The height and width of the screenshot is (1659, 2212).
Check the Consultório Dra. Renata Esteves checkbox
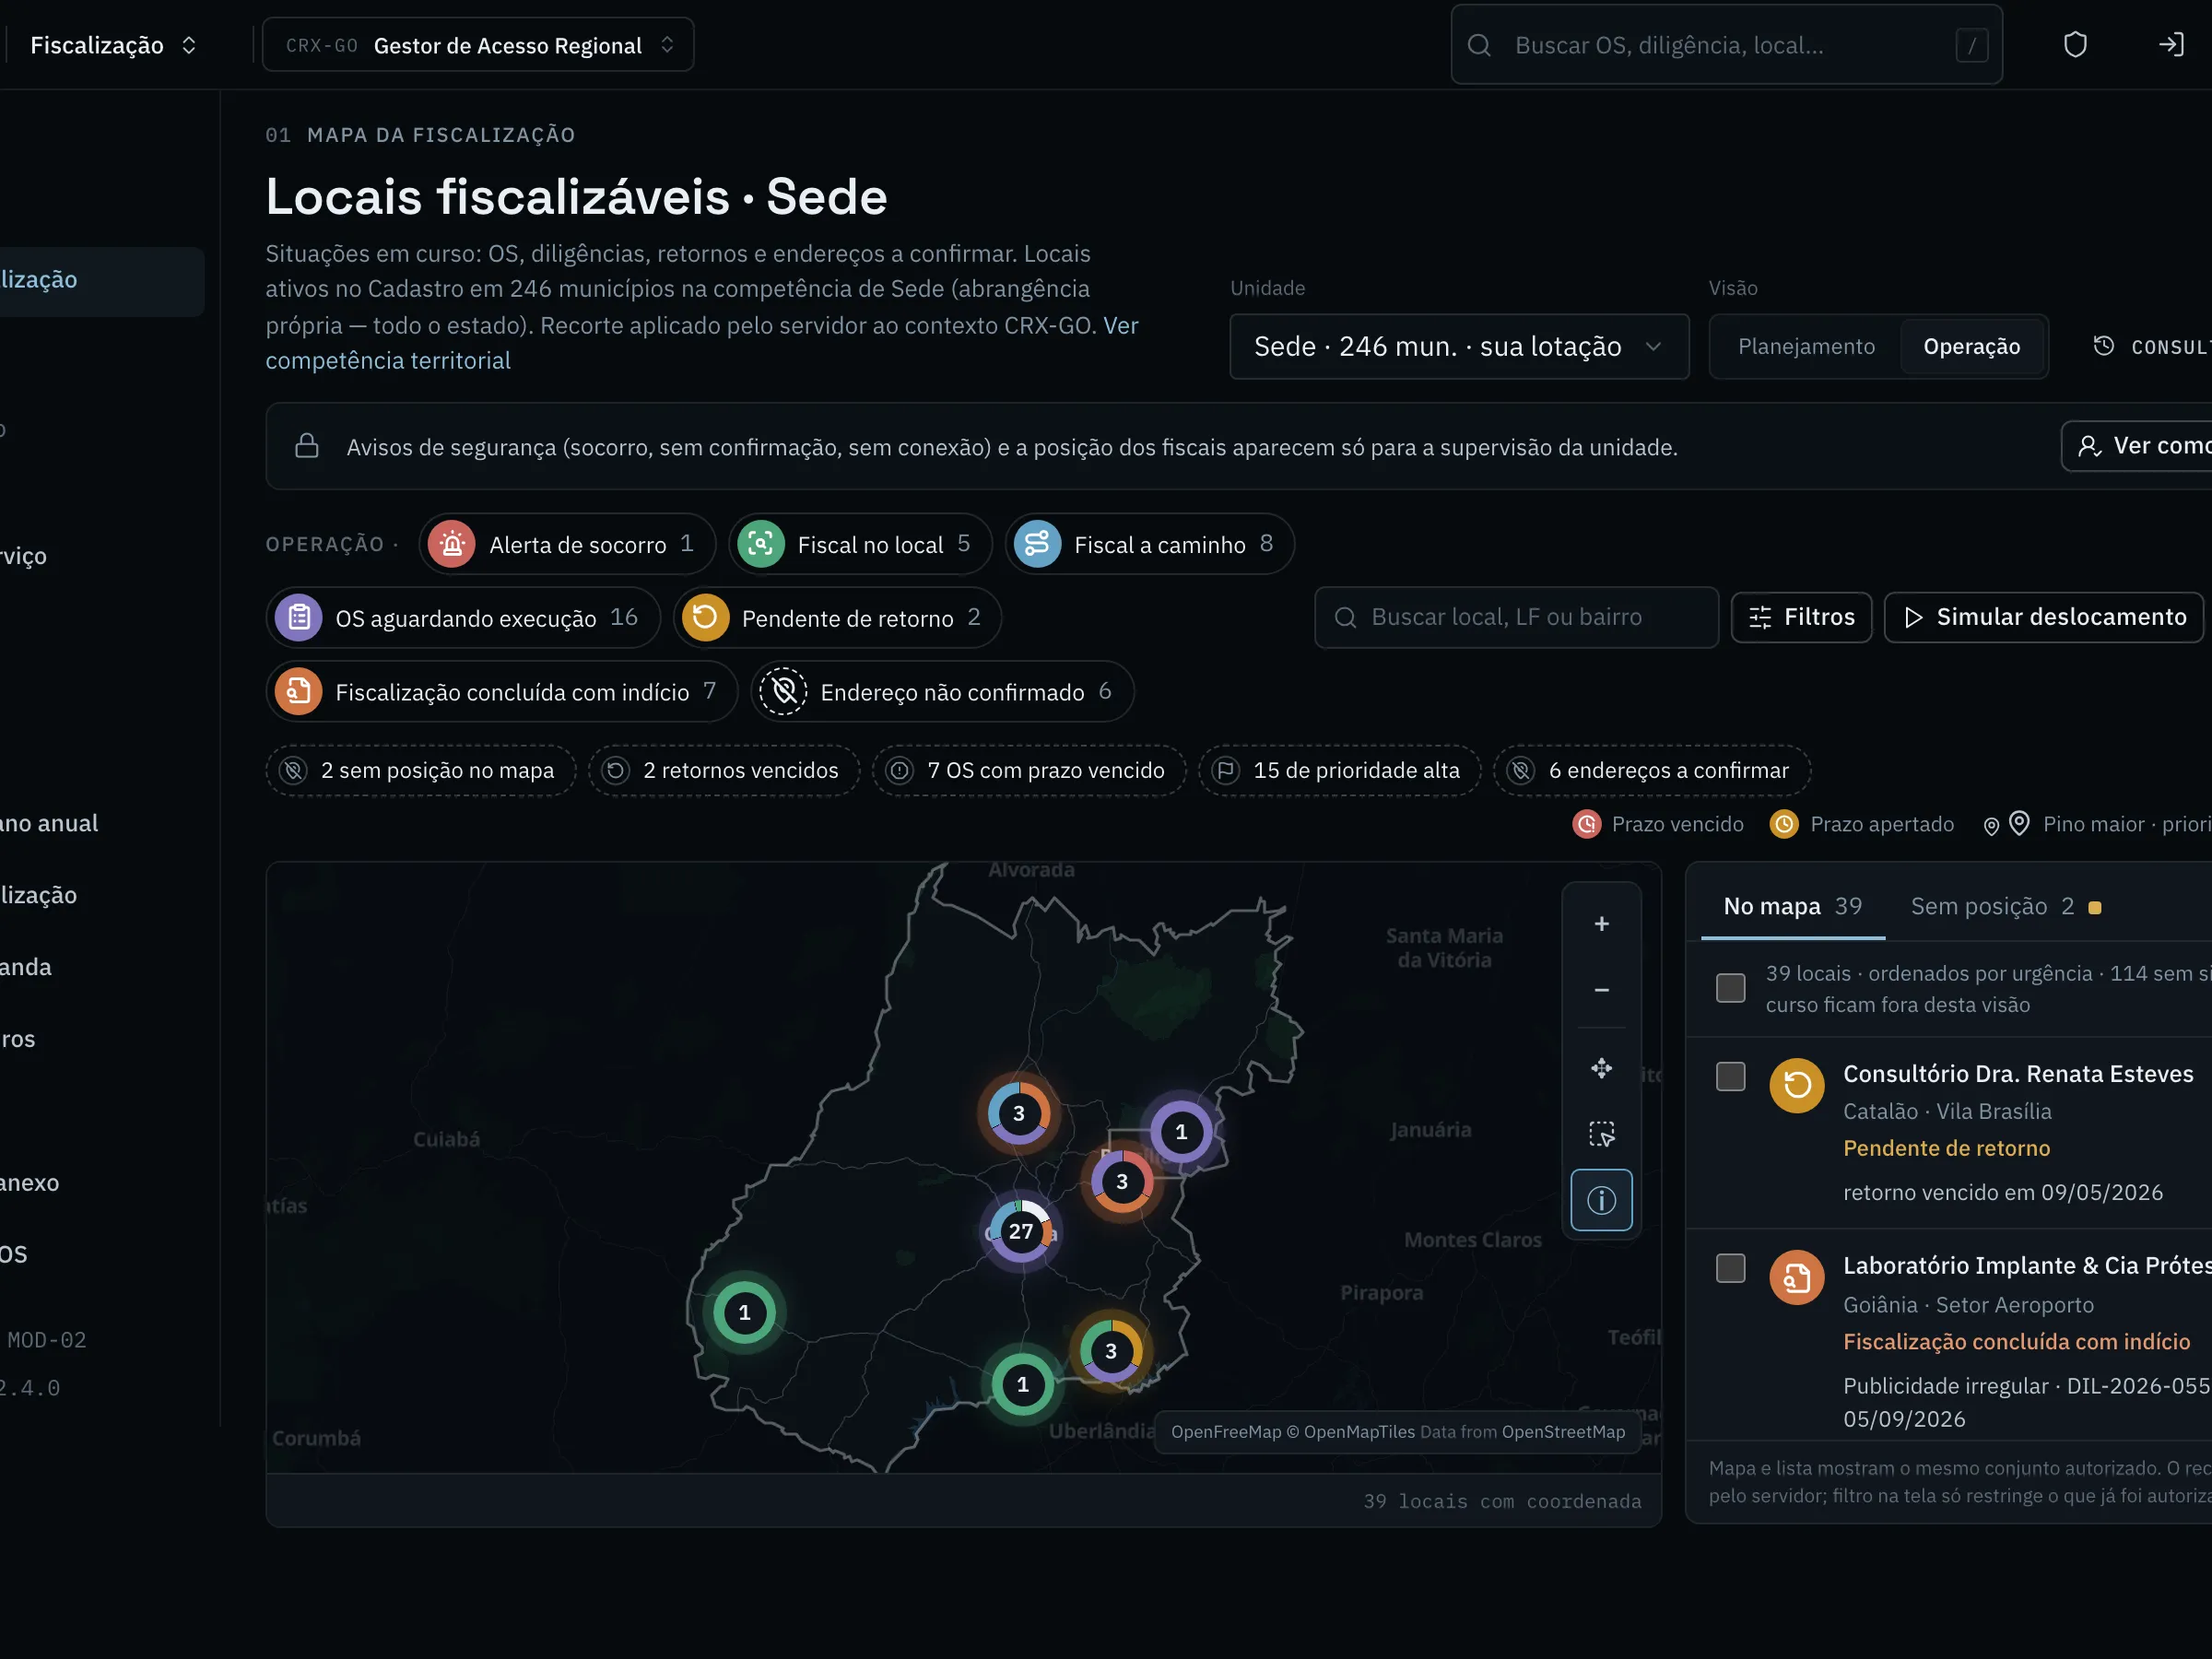click(x=1730, y=1077)
